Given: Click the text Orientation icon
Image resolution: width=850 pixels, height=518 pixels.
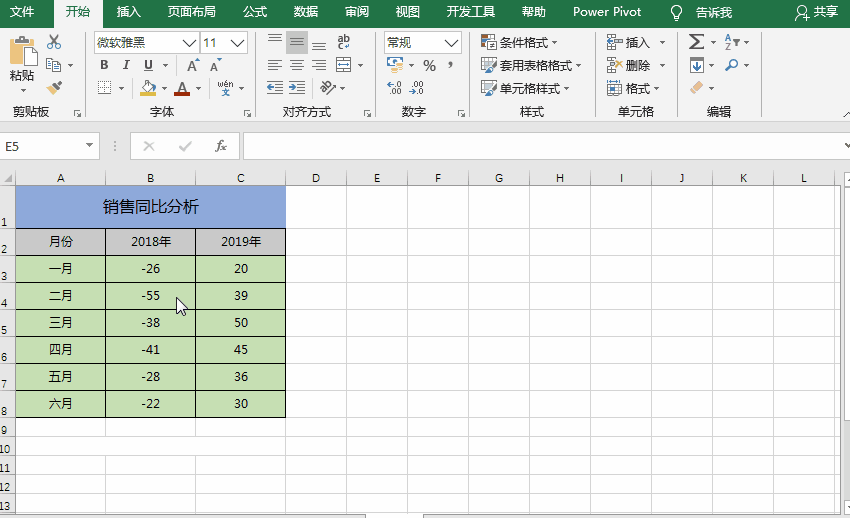Looking at the screenshot, I should coord(327,88).
